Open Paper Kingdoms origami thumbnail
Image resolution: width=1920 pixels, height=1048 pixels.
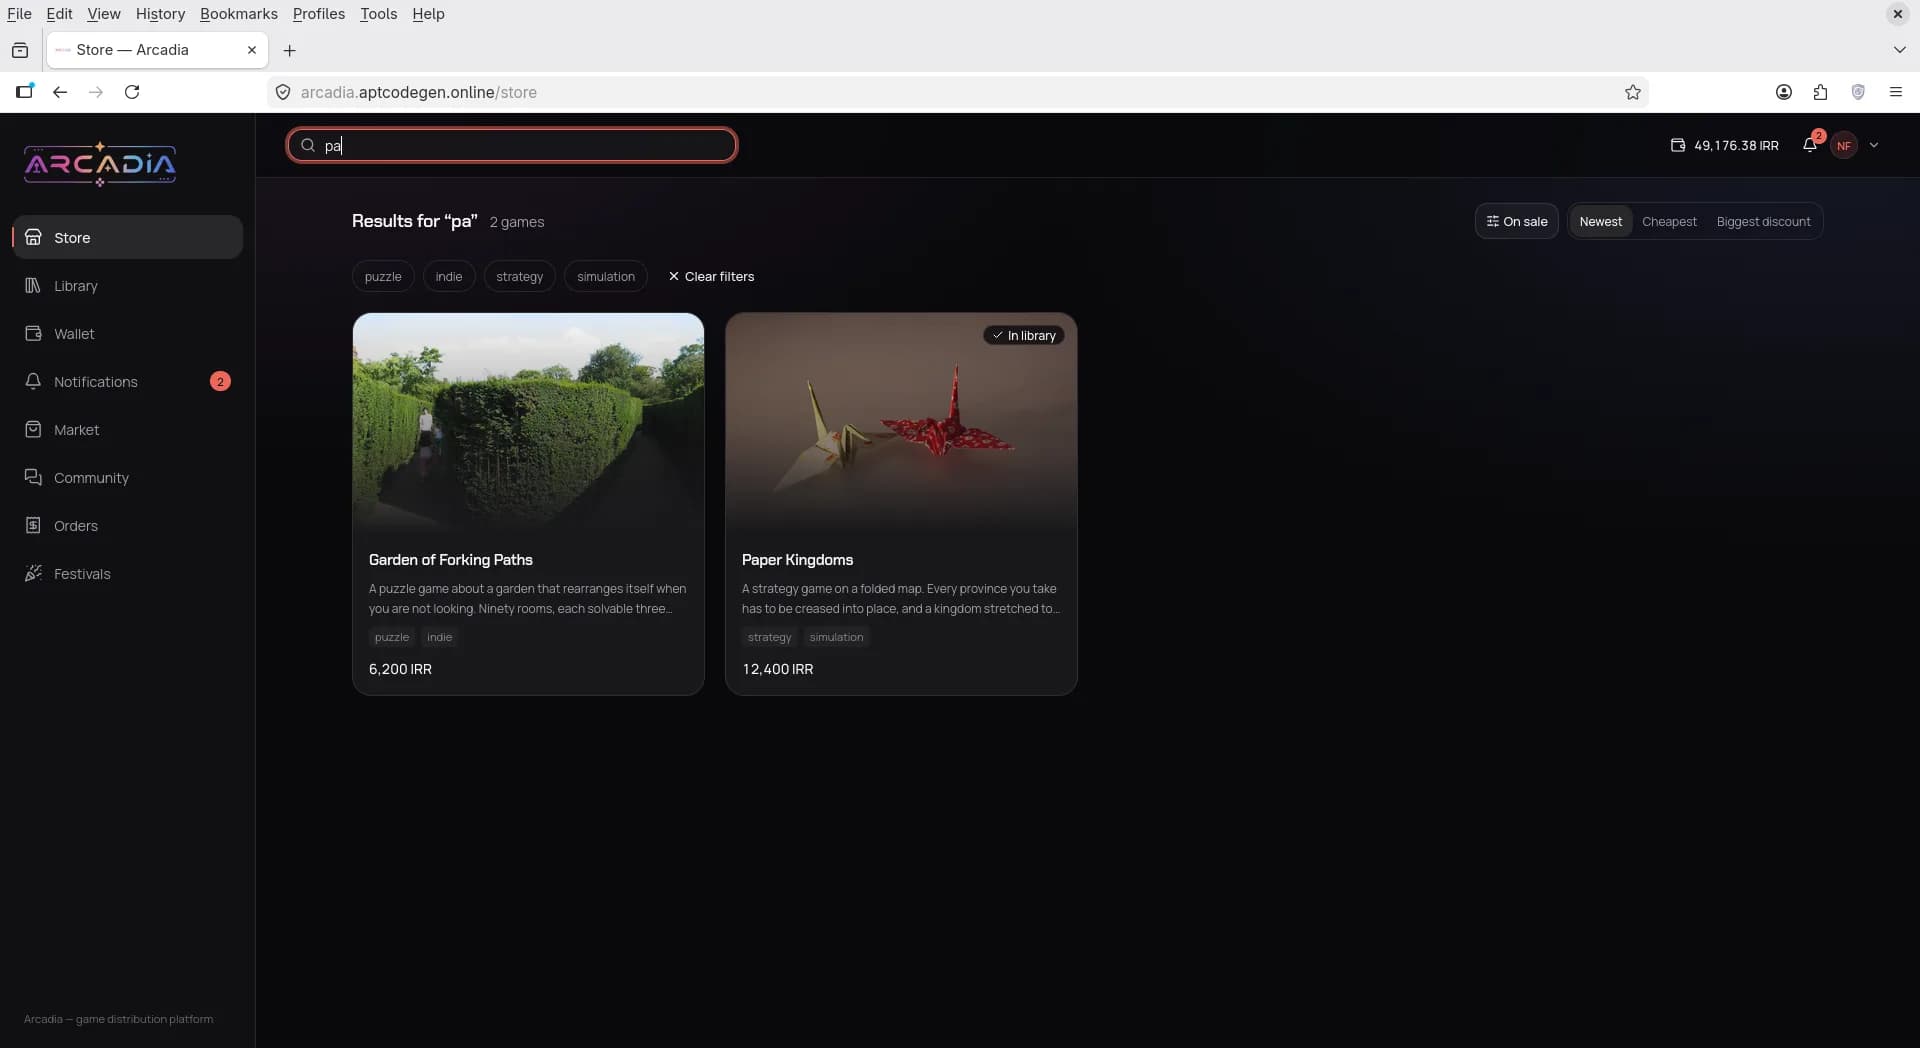pyautogui.click(x=901, y=423)
